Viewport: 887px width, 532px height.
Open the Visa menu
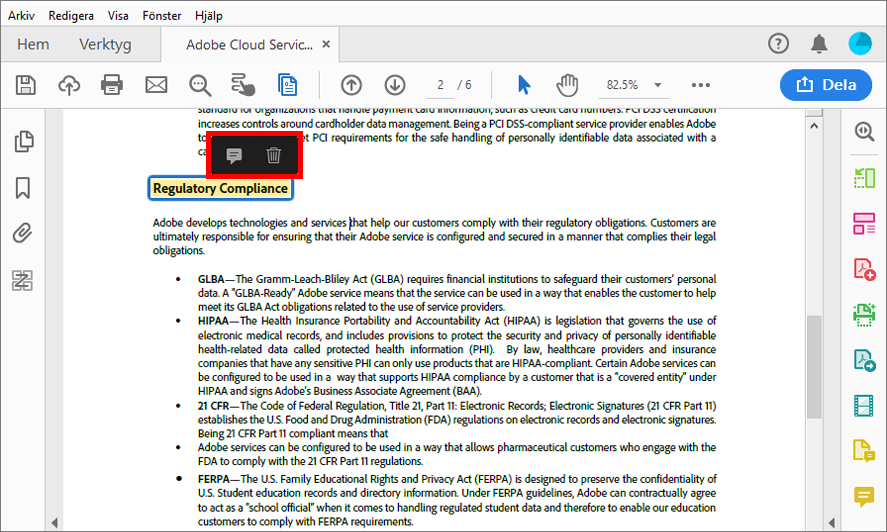click(118, 15)
